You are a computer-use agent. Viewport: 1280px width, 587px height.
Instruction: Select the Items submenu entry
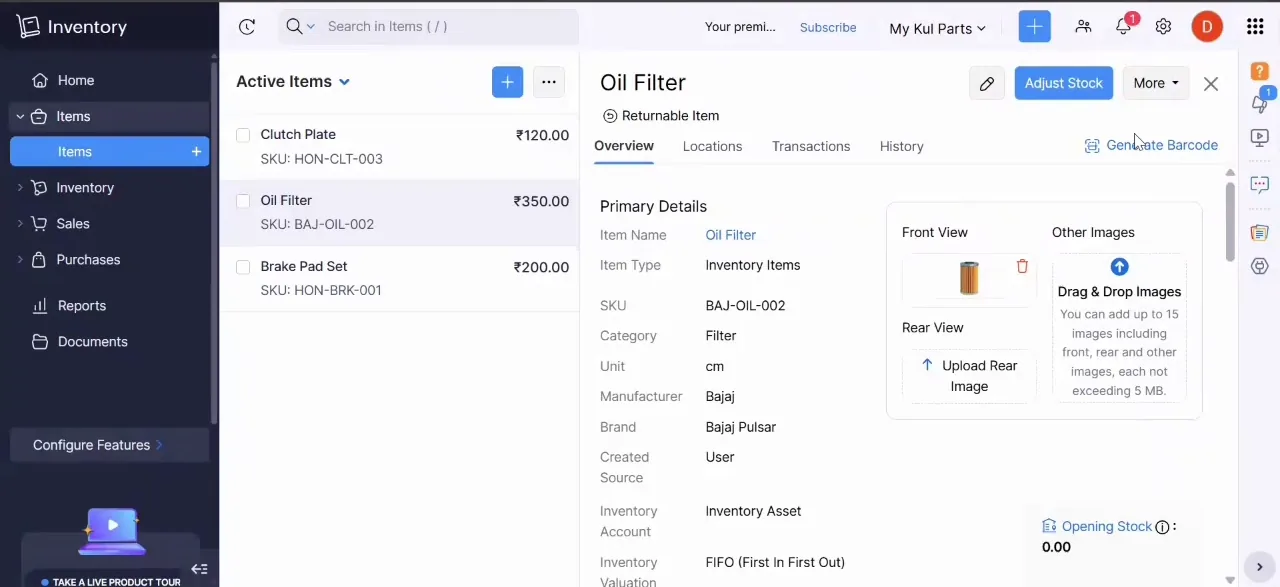point(110,152)
